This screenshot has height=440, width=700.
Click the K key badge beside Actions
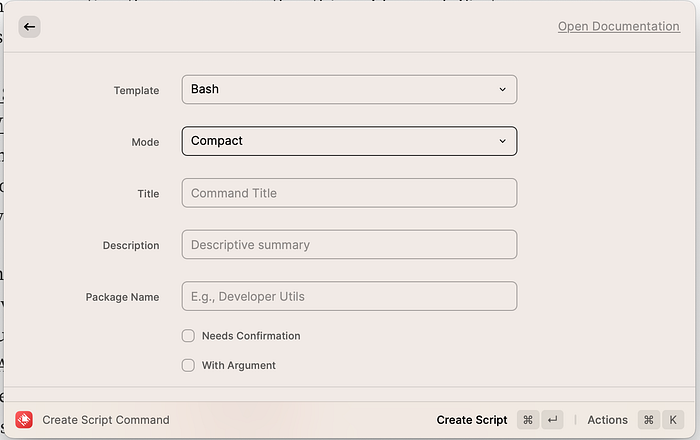(x=673, y=420)
